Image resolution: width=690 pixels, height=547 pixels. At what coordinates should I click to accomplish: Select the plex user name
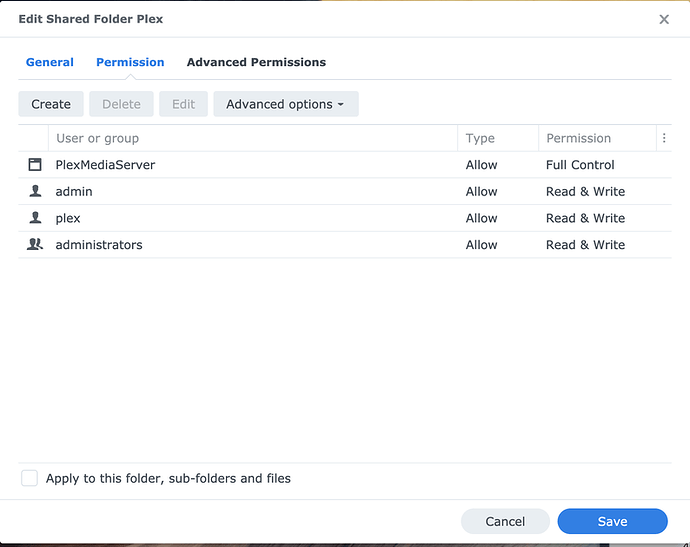[x=68, y=218]
